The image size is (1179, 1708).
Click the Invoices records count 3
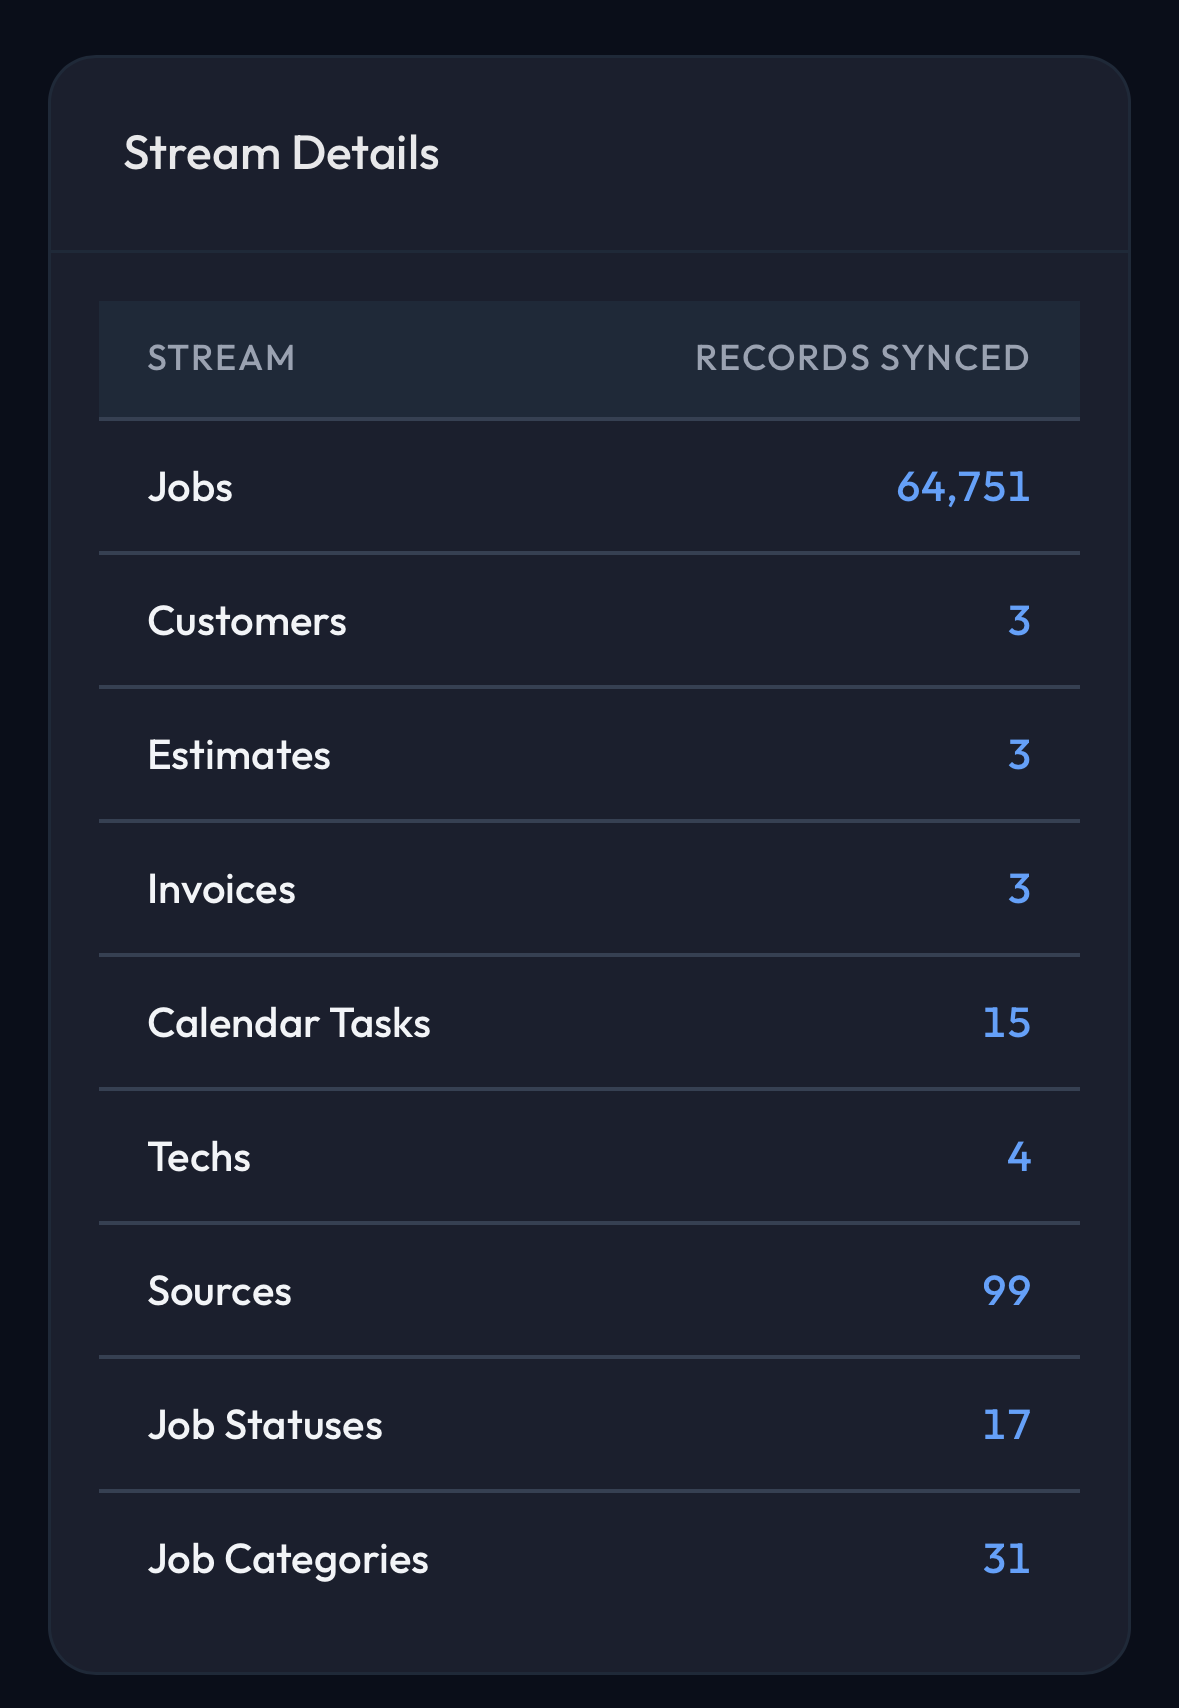tap(1019, 889)
